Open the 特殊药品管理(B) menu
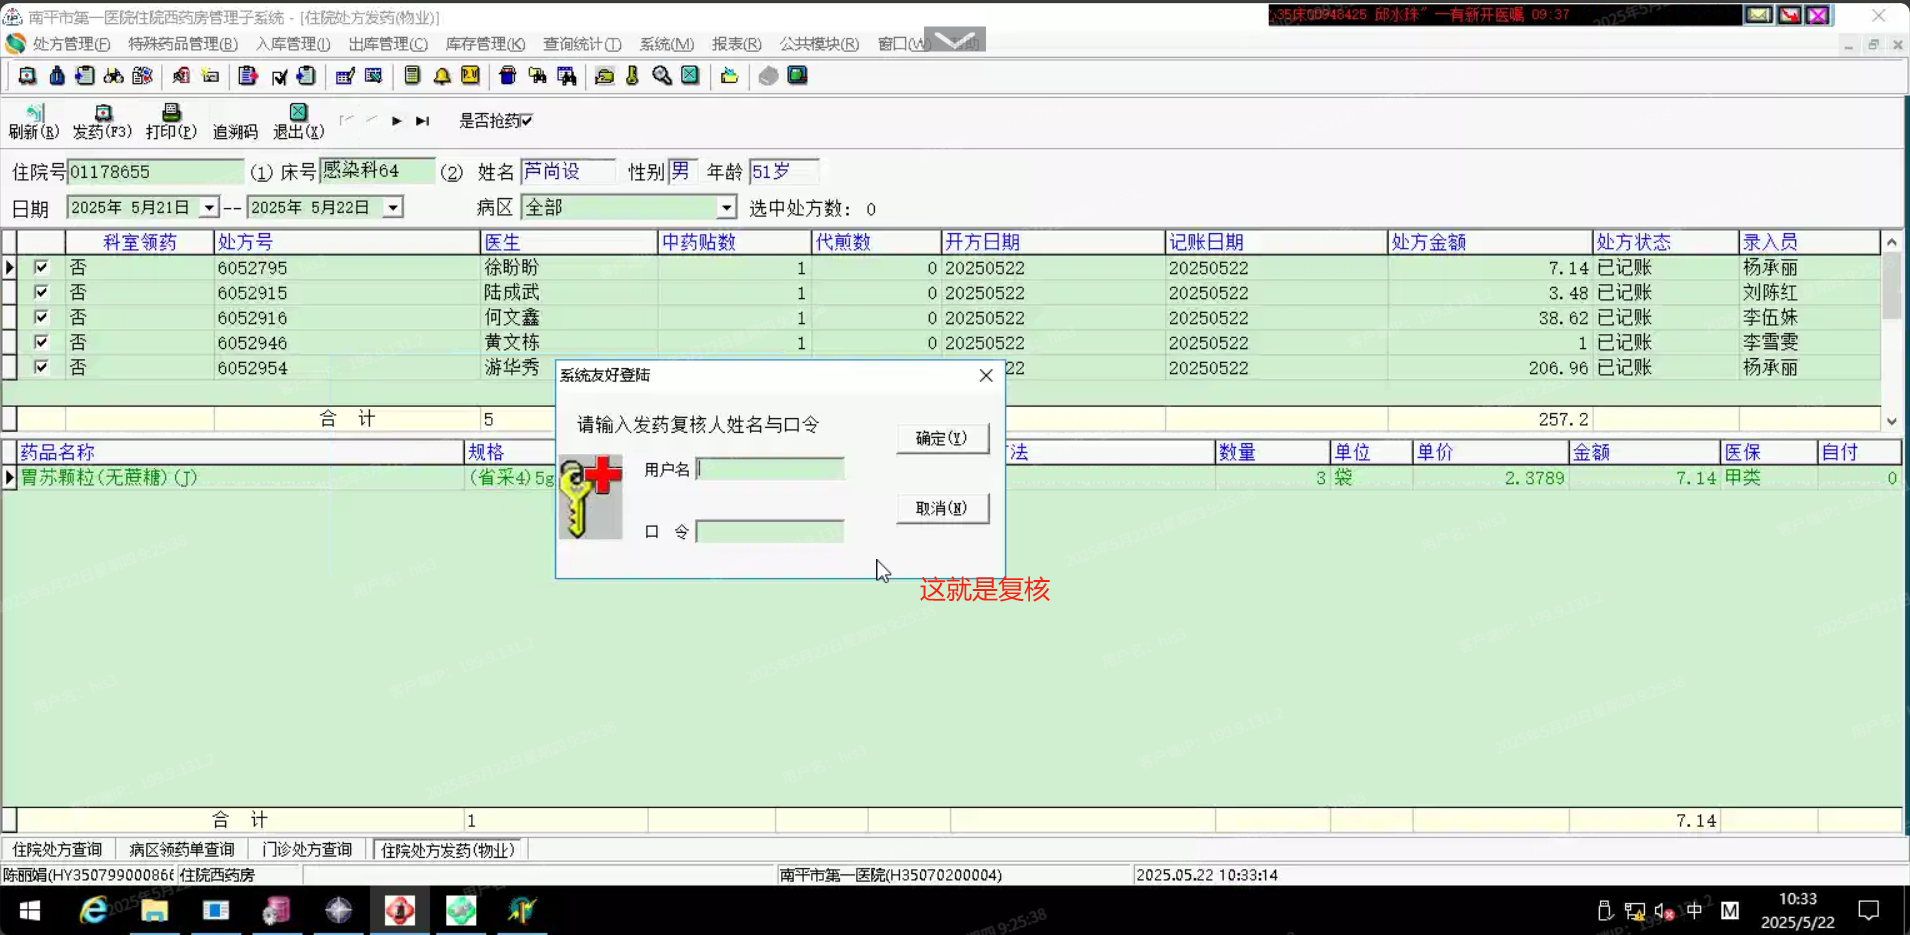Screen dimensions: 1910x935 pyautogui.click(x=183, y=44)
